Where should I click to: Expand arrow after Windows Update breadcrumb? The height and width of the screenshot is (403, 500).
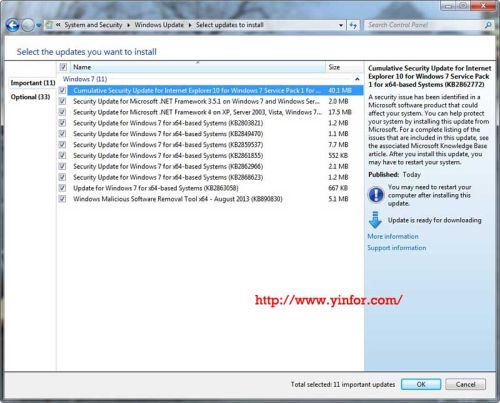tap(190, 25)
